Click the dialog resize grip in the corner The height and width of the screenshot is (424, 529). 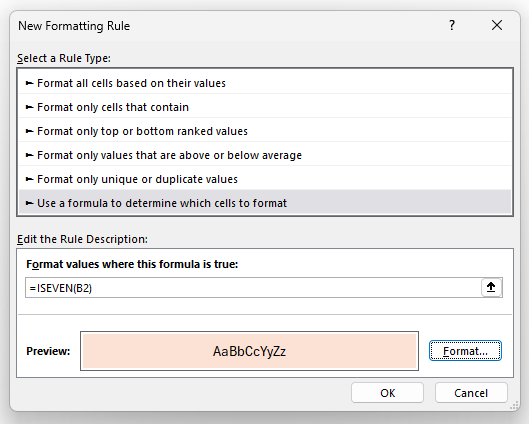(x=515, y=405)
